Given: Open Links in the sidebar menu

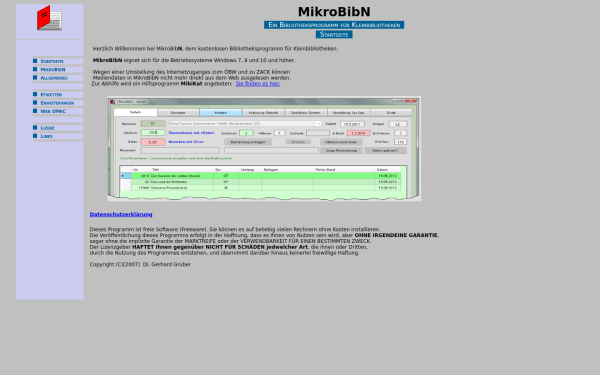Looking at the screenshot, I should [x=46, y=136].
